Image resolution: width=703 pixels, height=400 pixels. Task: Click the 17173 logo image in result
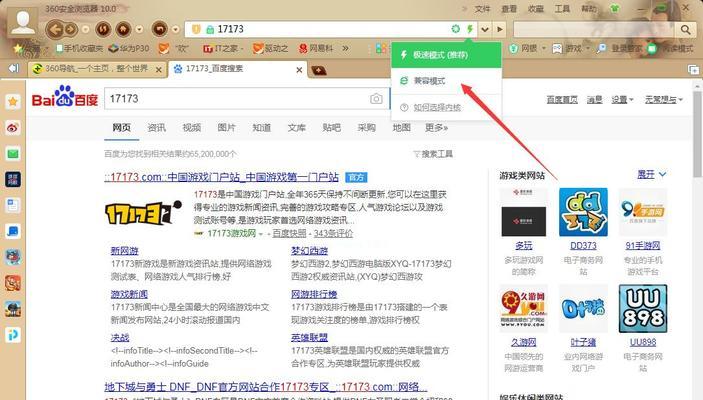tap(143, 213)
